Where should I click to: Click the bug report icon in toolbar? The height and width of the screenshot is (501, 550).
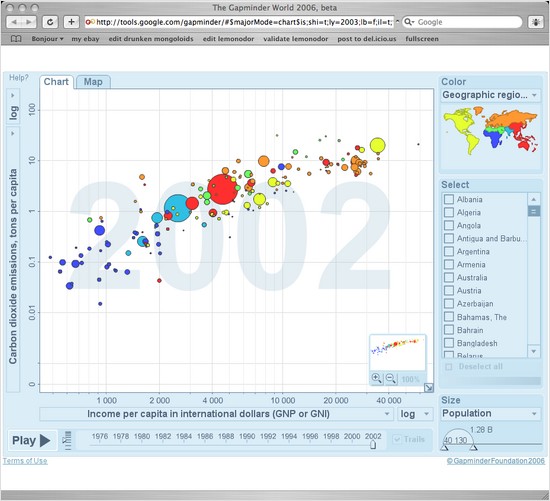(x=536, y=22)
